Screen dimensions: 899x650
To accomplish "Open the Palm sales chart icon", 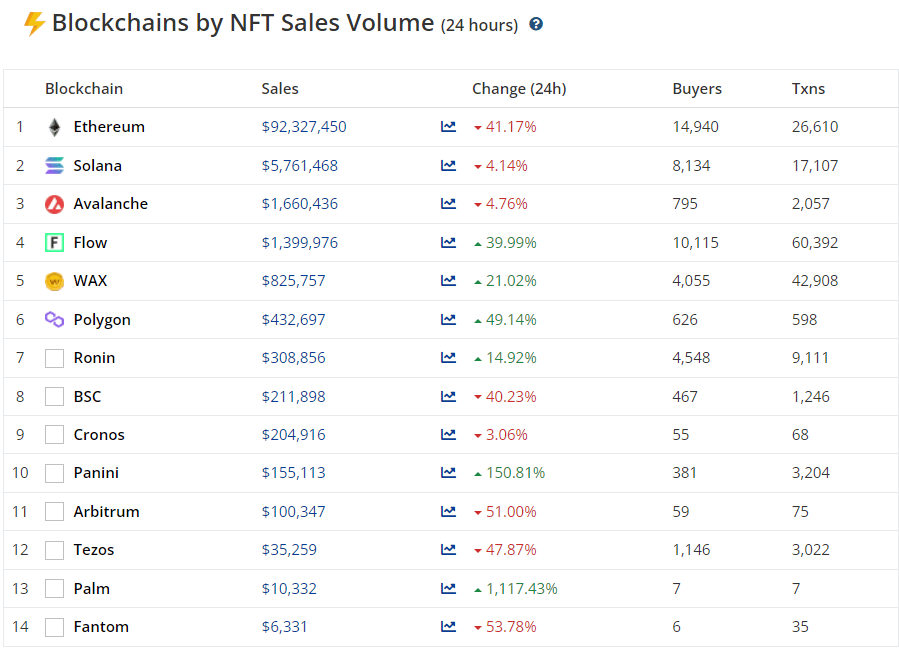I will pos(448,588).
